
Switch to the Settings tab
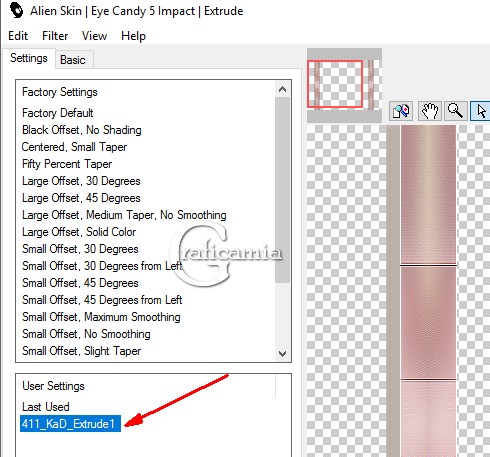(29, 58)
